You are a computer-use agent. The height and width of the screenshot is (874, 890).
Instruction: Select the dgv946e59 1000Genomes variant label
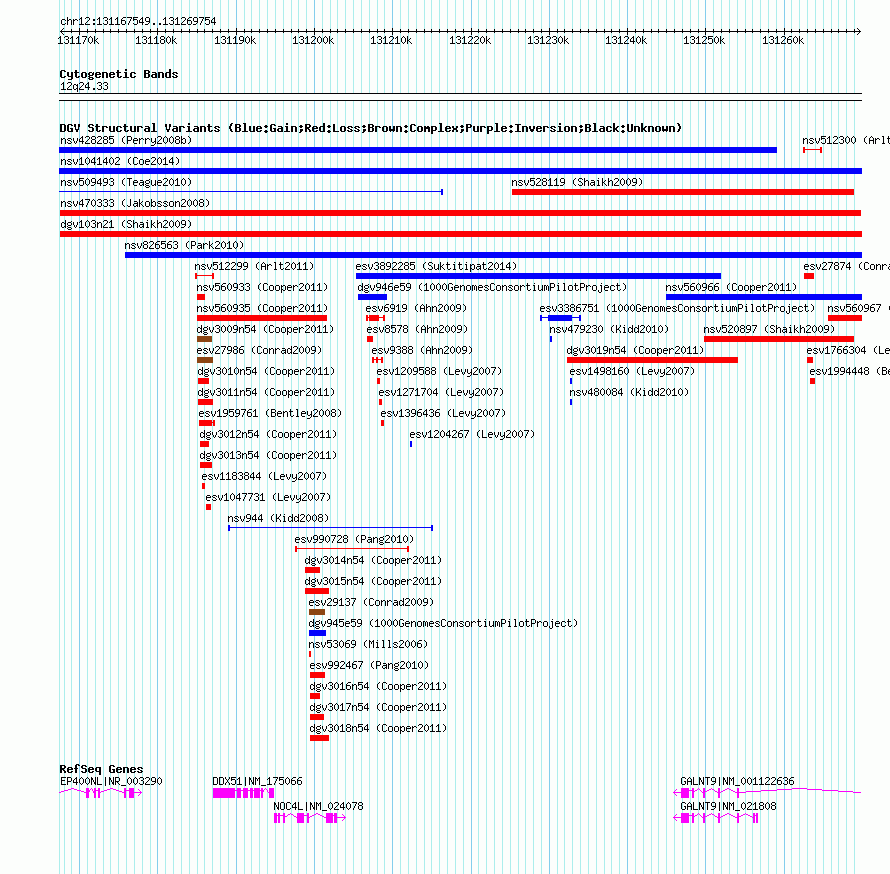(492, 287)
